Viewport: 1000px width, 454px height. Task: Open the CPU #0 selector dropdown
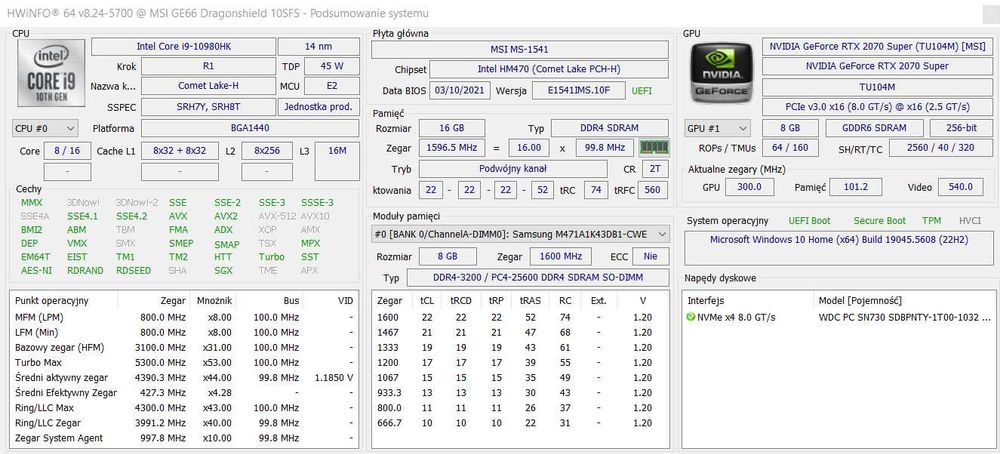(45, 128)
